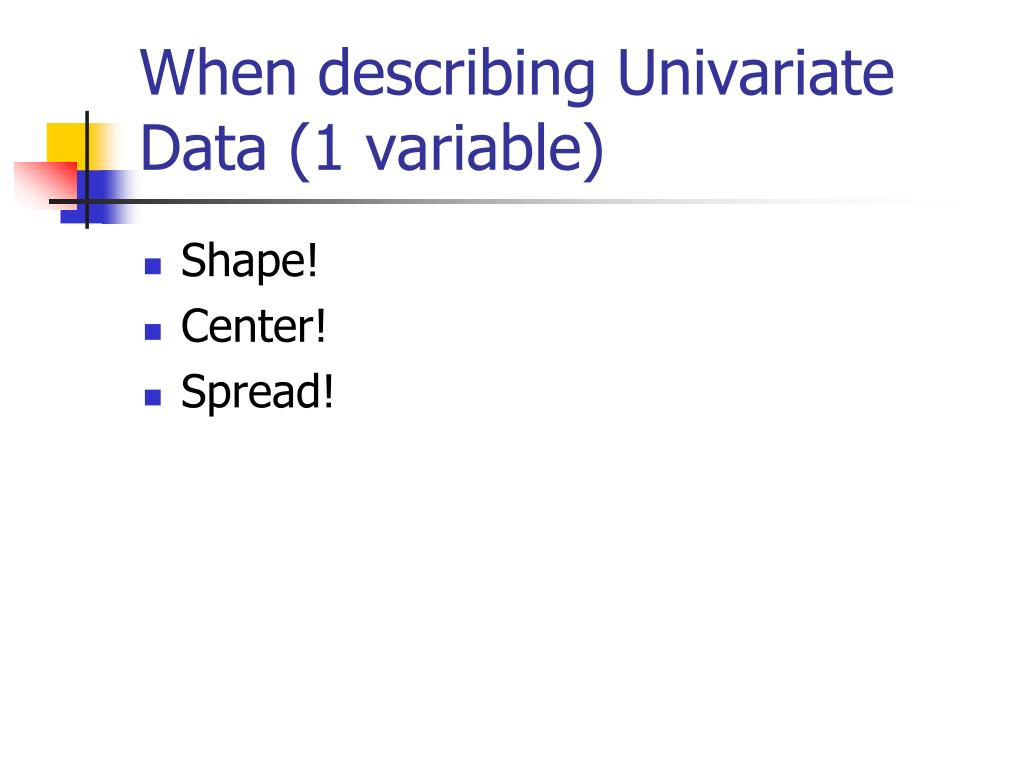Select the blue bullet beside Spread!
Screen dimensions: 1024x768
[x=153, y=397]
